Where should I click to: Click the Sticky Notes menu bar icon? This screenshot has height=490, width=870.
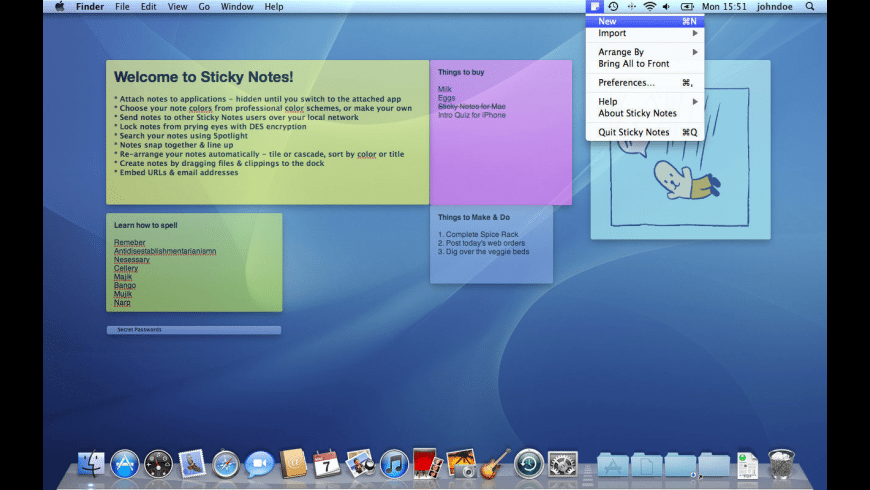[x=595, y=7]
